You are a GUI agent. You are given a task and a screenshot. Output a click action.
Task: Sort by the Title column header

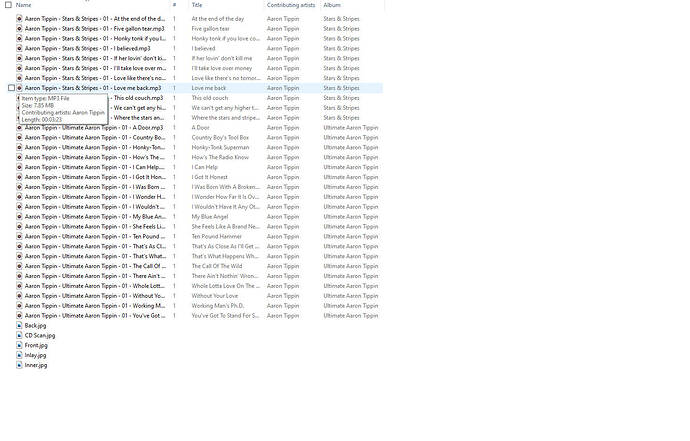197,5
